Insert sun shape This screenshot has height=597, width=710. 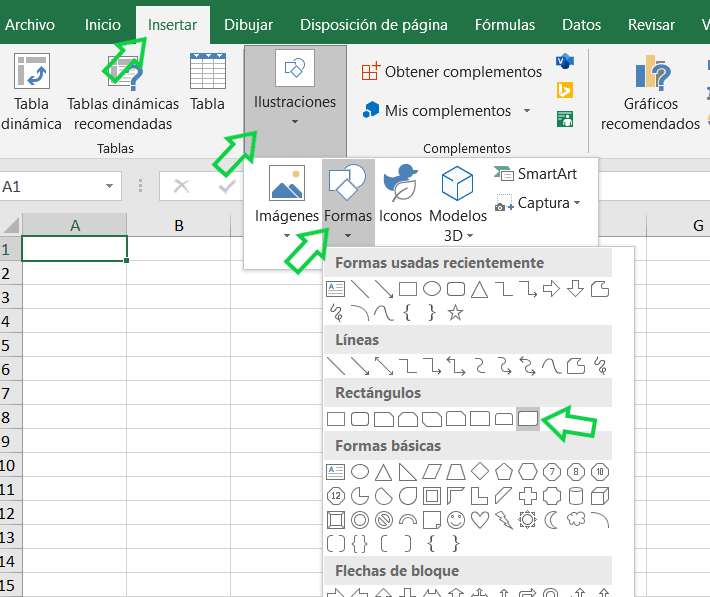[528, 520]
